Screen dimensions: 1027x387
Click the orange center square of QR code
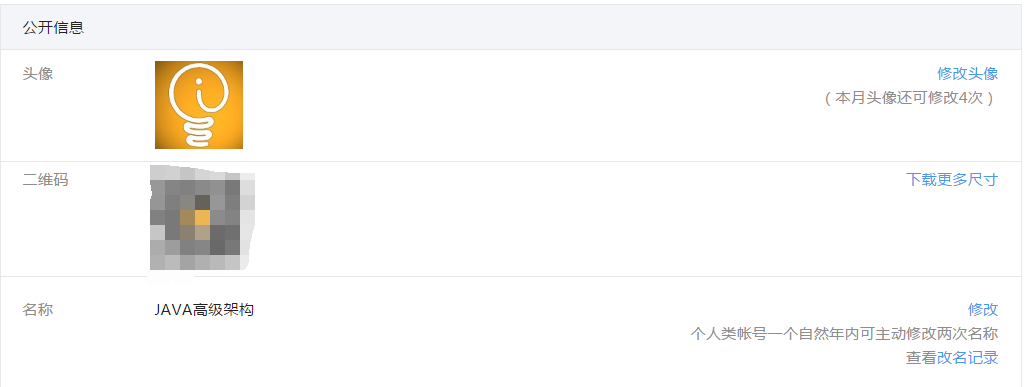(202, 218)
